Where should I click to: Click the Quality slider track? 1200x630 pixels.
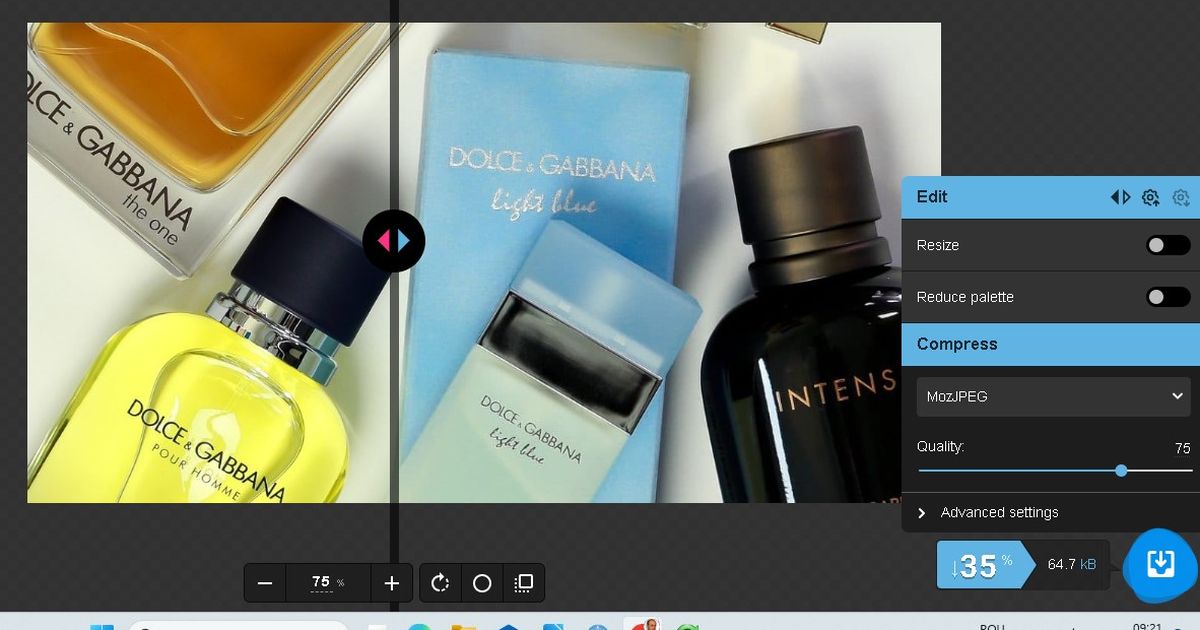[x=1020, y=470]
